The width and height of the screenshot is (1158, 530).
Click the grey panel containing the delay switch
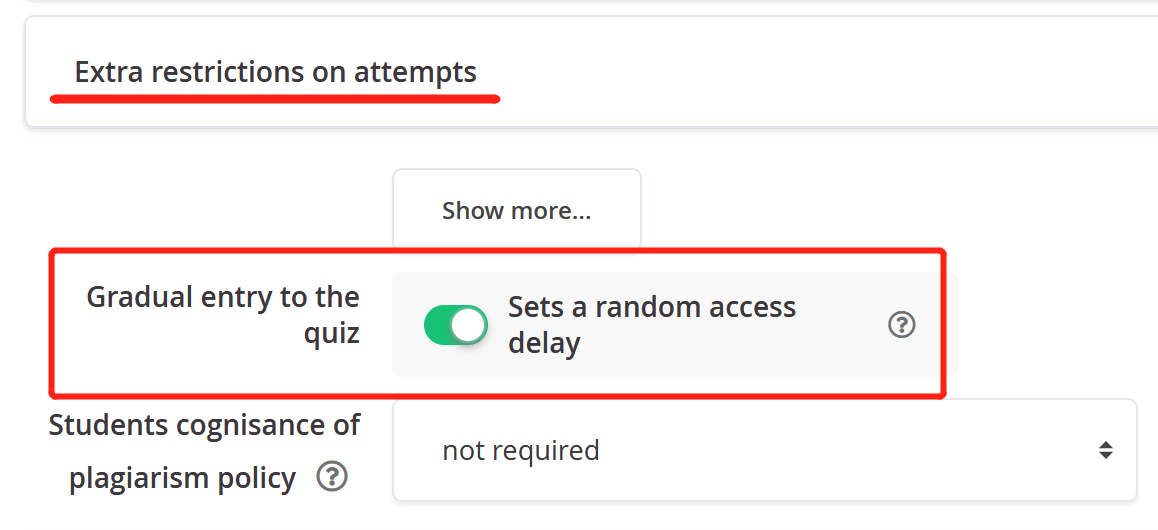point(675,325)
